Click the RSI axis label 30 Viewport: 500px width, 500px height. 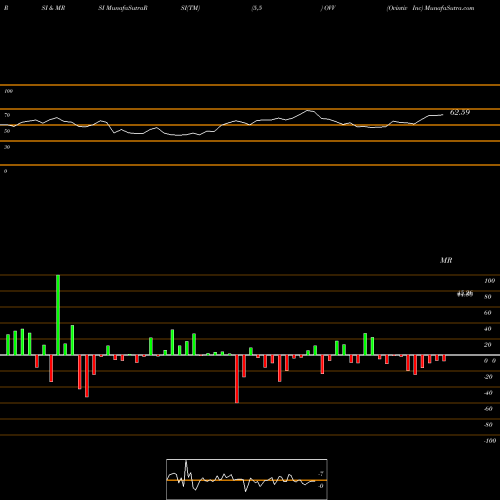coord(7,147)
